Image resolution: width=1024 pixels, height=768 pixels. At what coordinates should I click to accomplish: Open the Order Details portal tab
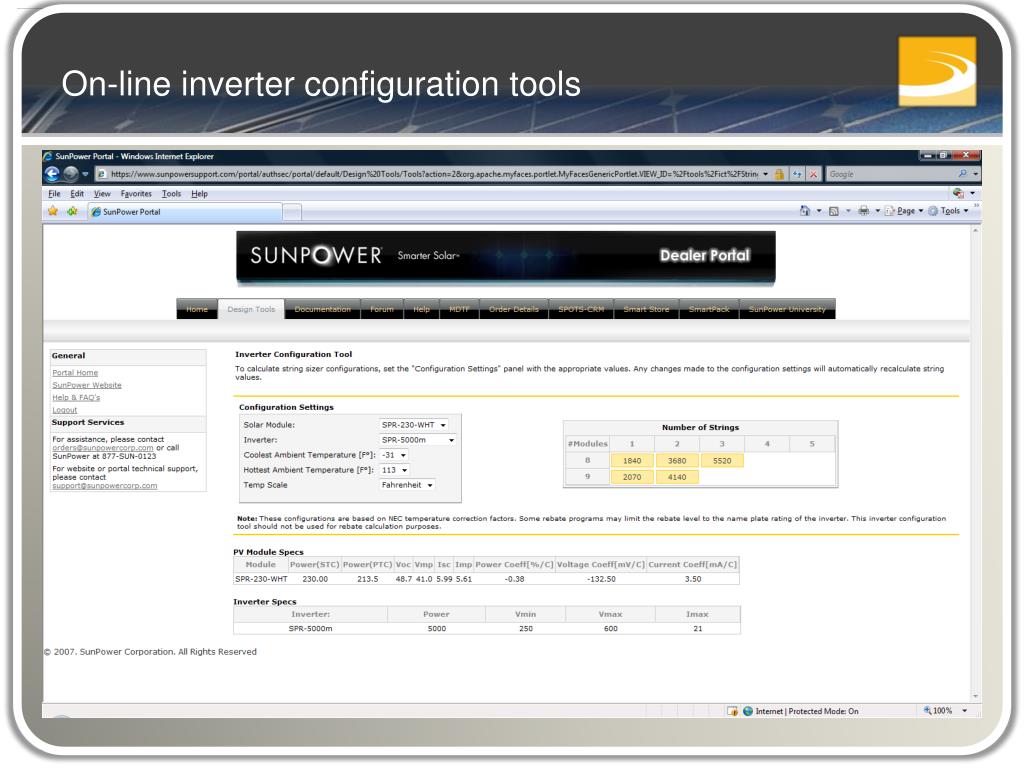point(514,309)
